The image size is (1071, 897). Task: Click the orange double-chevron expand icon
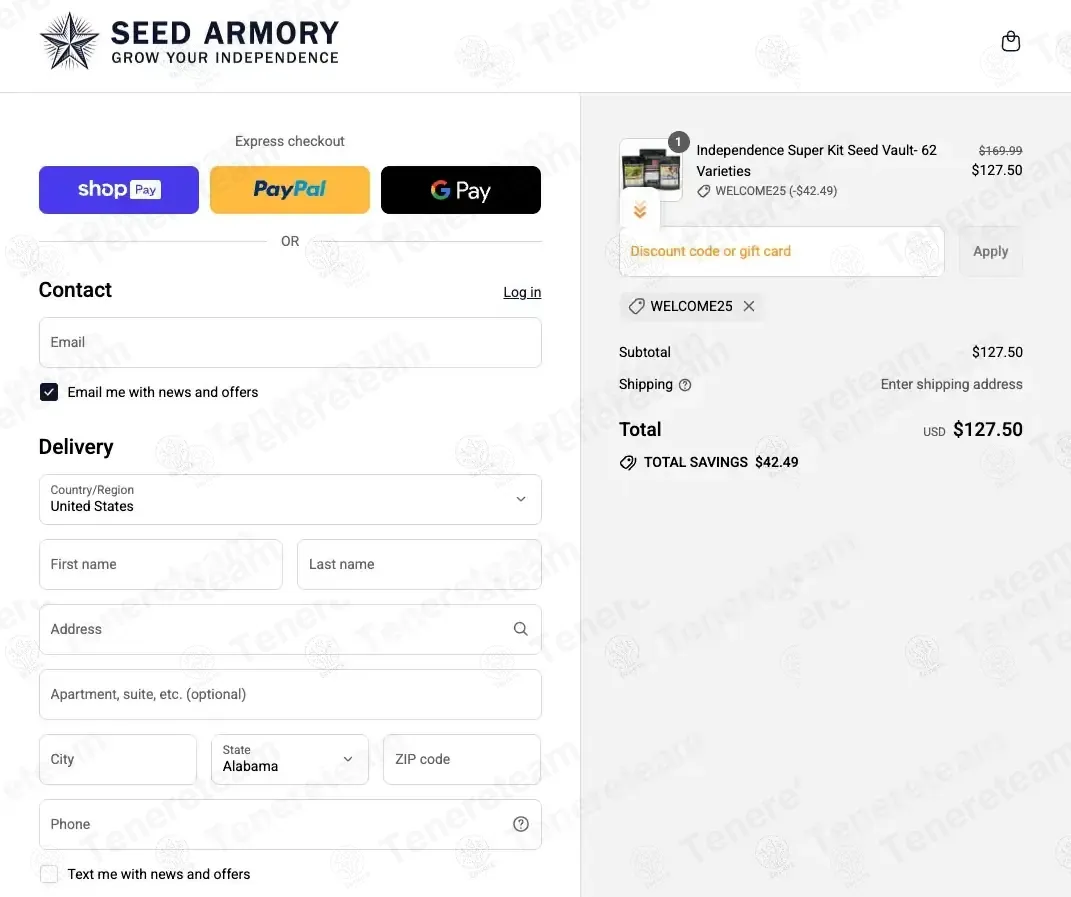(640, 210)
